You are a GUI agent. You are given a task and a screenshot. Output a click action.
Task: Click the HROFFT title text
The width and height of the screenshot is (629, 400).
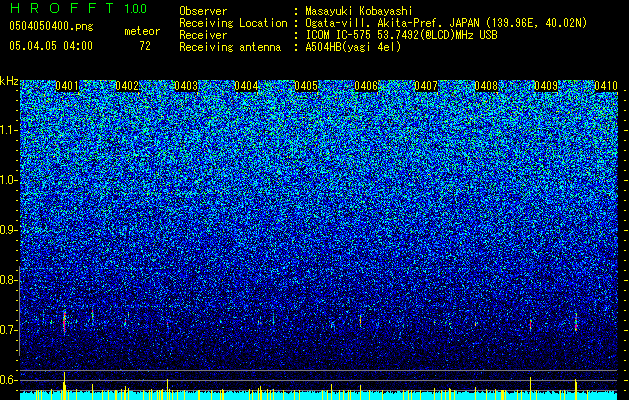pyautogui.click(x=62, y=8)
